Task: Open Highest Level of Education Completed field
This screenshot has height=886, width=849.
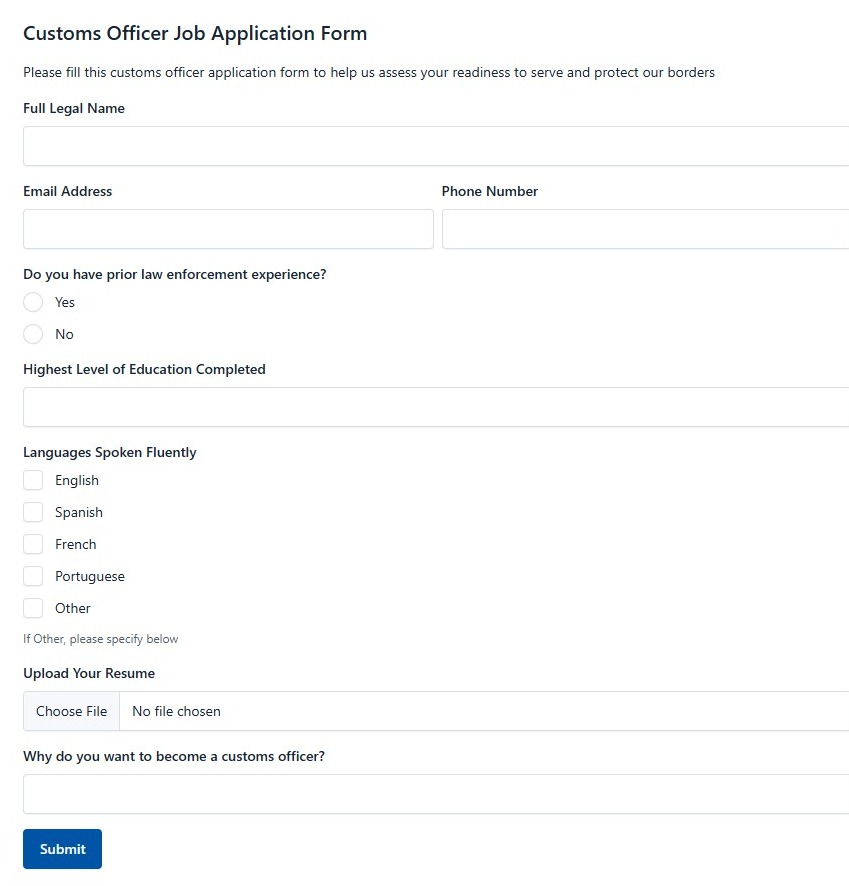Action: 436,407
